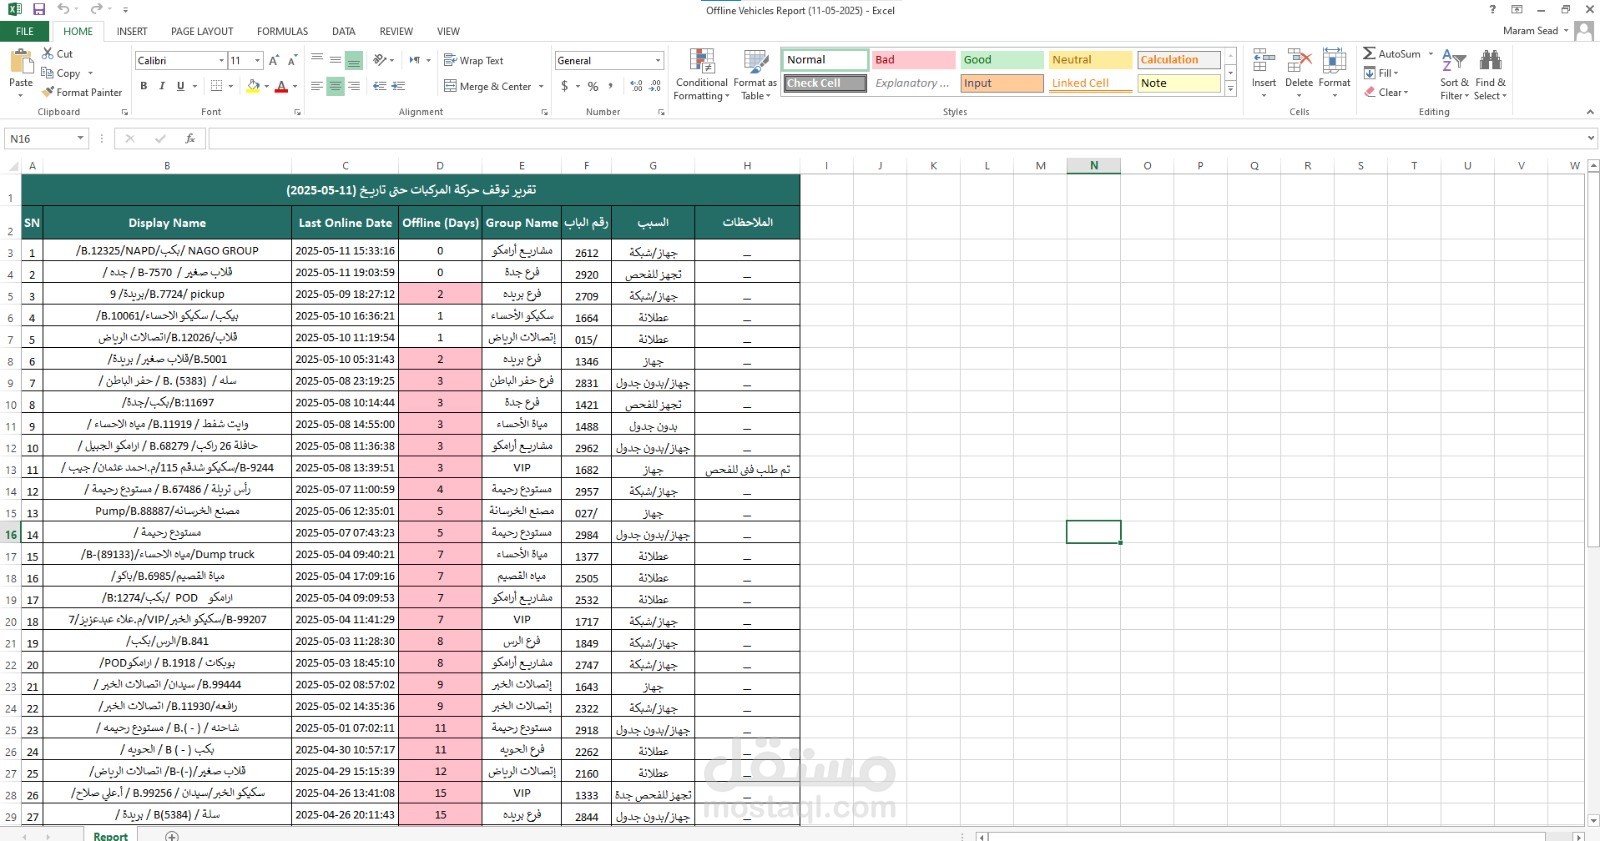Add a new sheet with the plus icon

point(172,836)
